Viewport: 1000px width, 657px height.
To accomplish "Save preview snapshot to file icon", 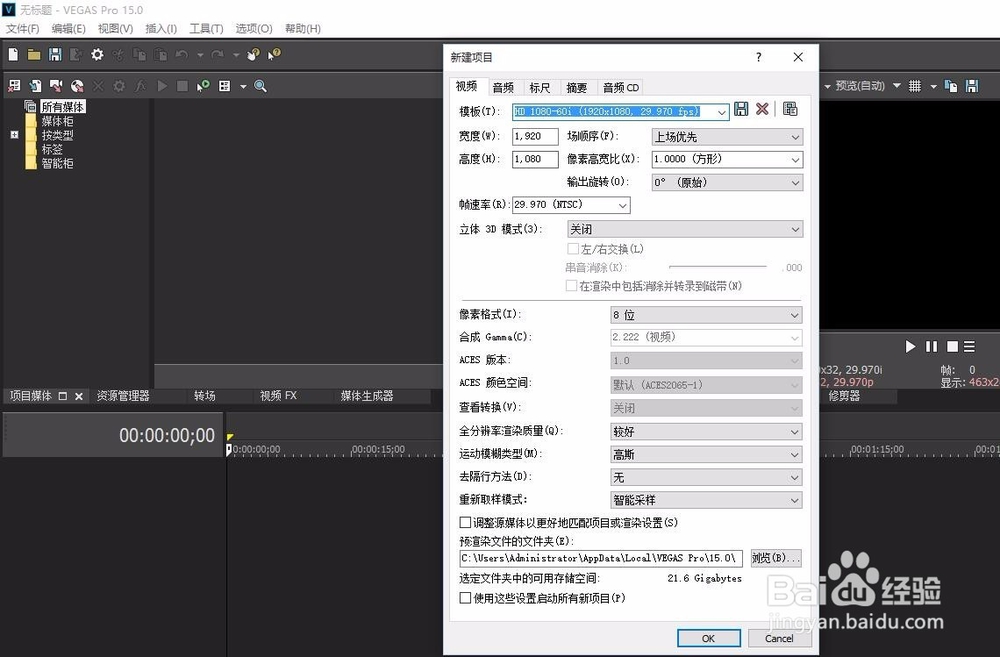I will 972,86.
